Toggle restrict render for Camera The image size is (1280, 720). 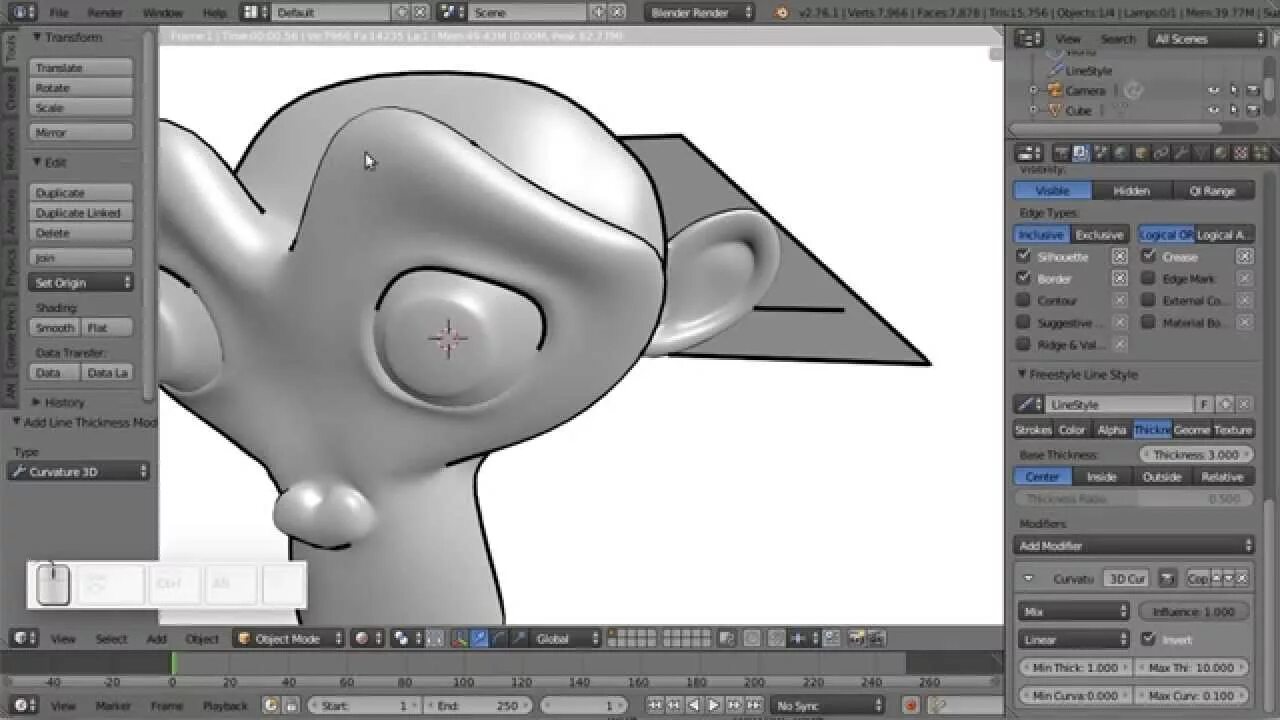click(1252, 90)
